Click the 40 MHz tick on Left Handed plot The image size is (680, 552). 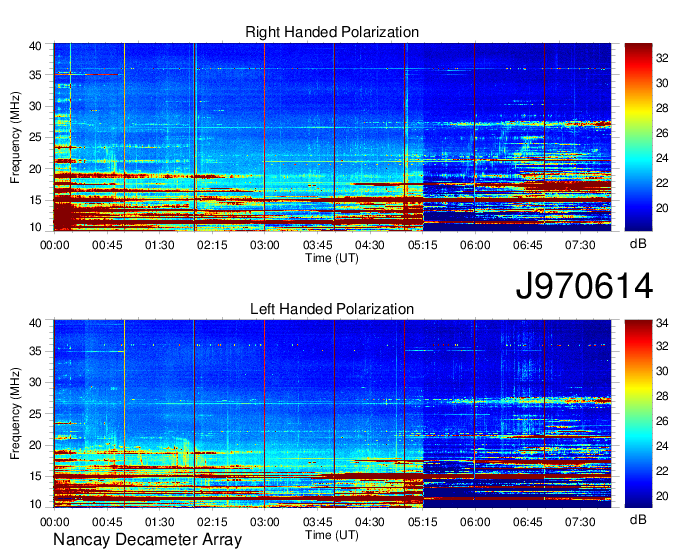[x=35, y=323]
